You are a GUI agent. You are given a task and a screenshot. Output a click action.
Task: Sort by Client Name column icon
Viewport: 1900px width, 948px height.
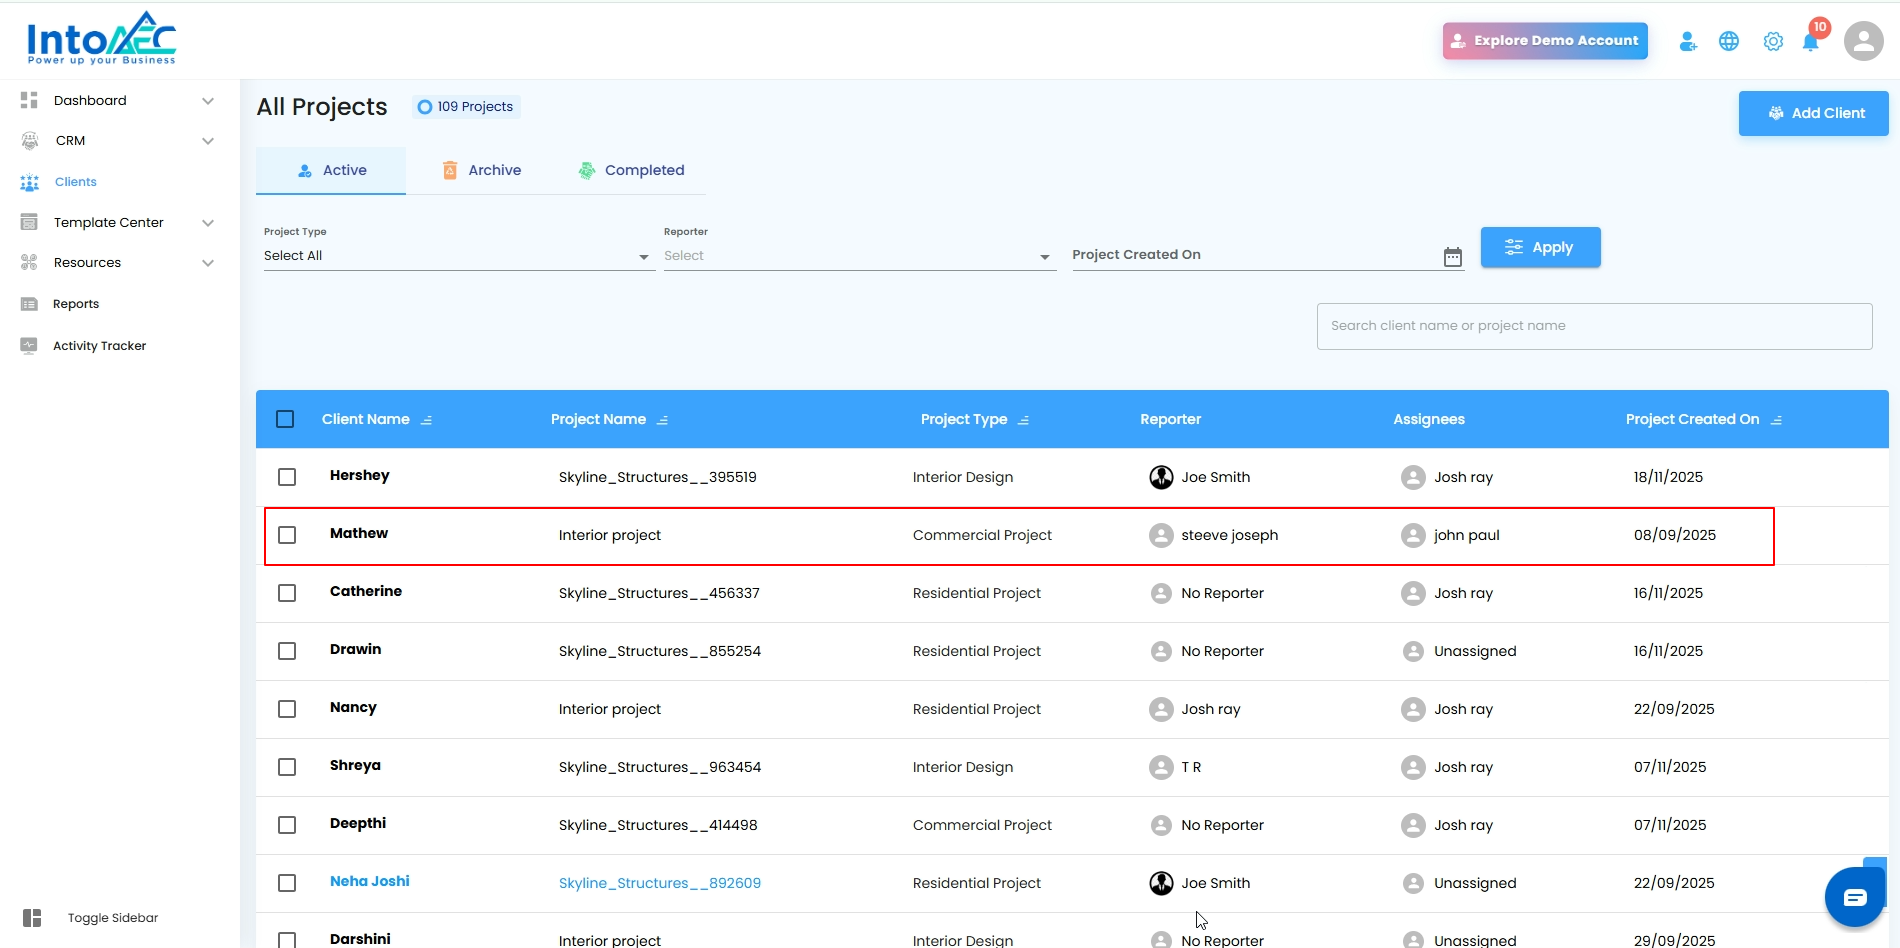coord(427,420)
